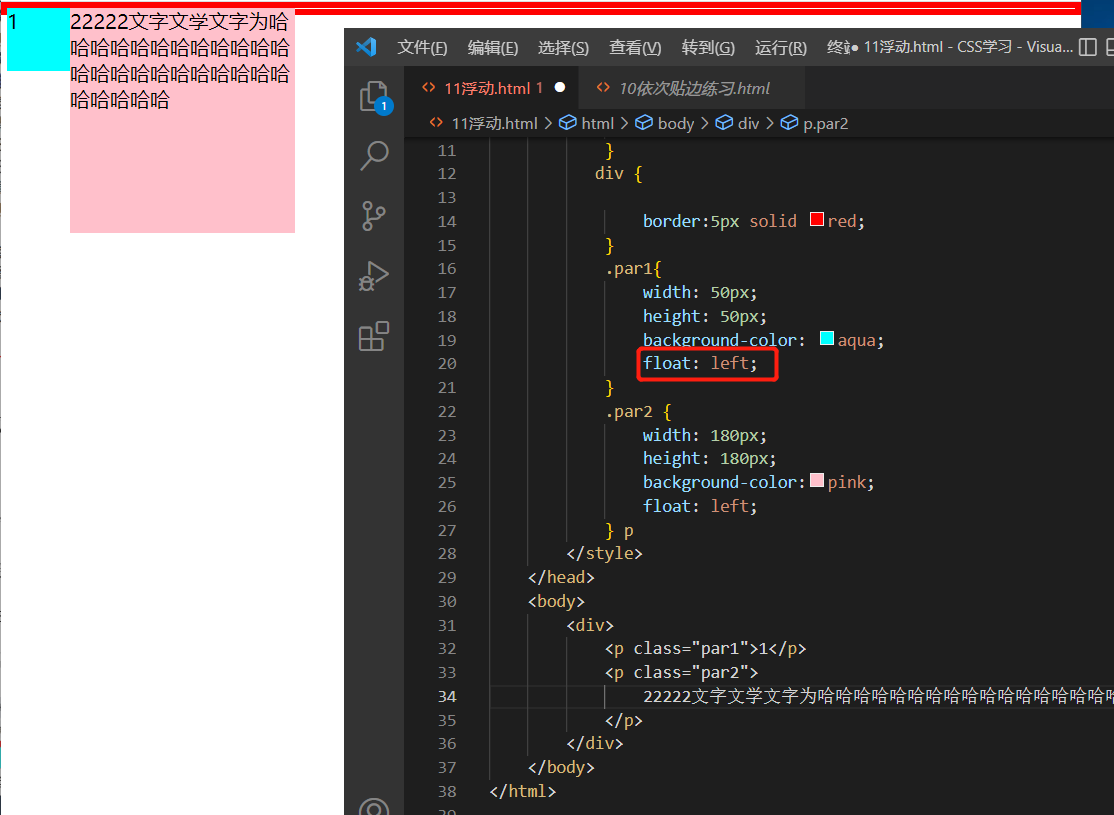
Task: Open the 文件(F) menu
Action: pos(422,48)
